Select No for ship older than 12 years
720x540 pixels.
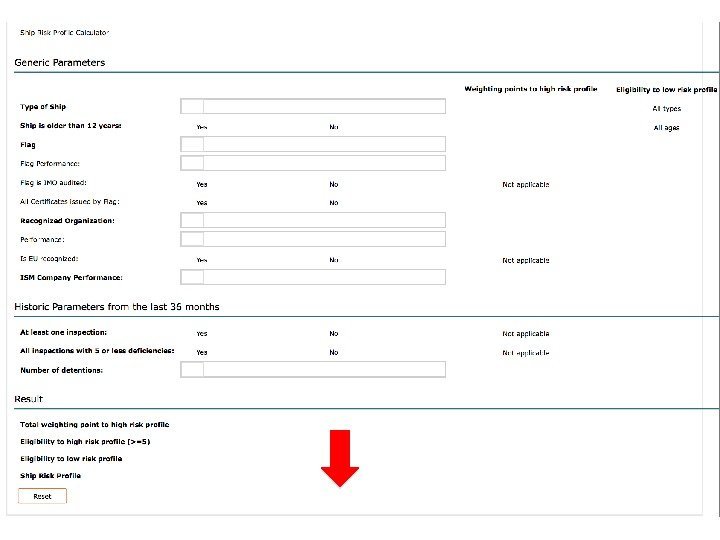(x=334, y=127)
